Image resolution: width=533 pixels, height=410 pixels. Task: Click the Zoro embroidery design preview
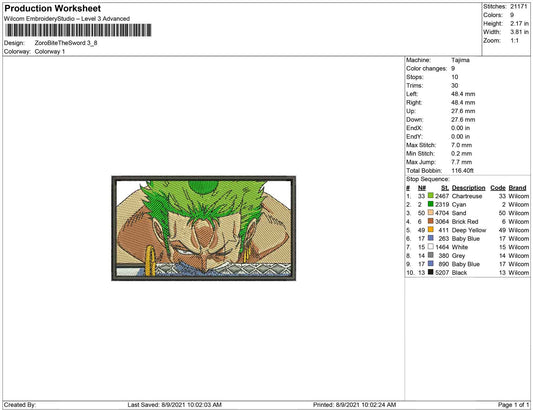tap(204, 228)
